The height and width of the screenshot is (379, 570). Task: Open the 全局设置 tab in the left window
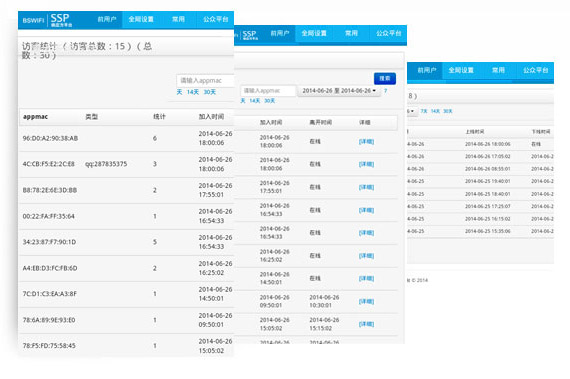pyautogui.click(x=141, y=19)
